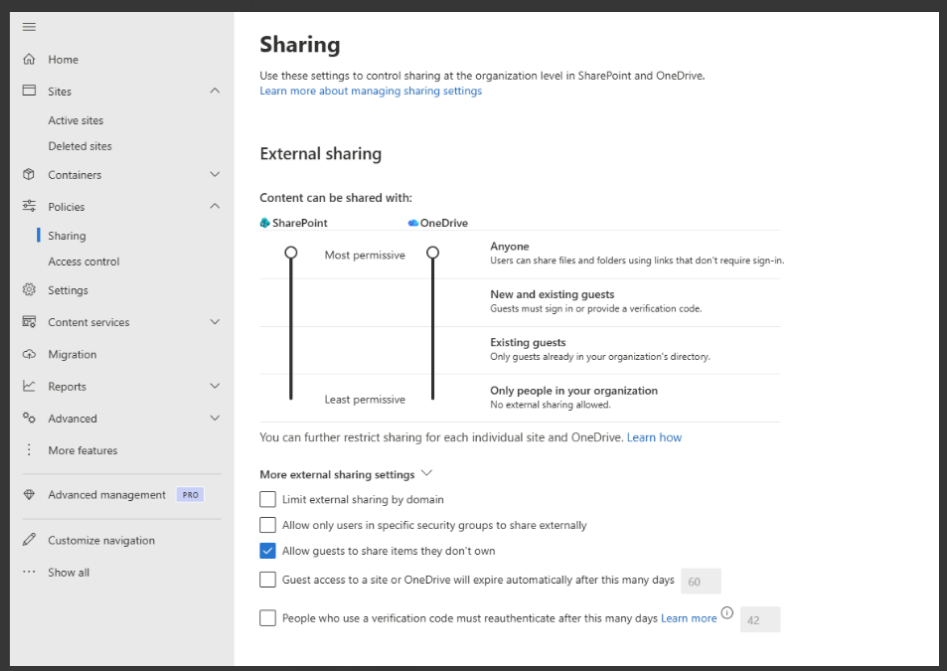Image resolution: width=947 pixels, height=671 pixels.
Task: Click the External sharing heading
Action: click(321, 154)
